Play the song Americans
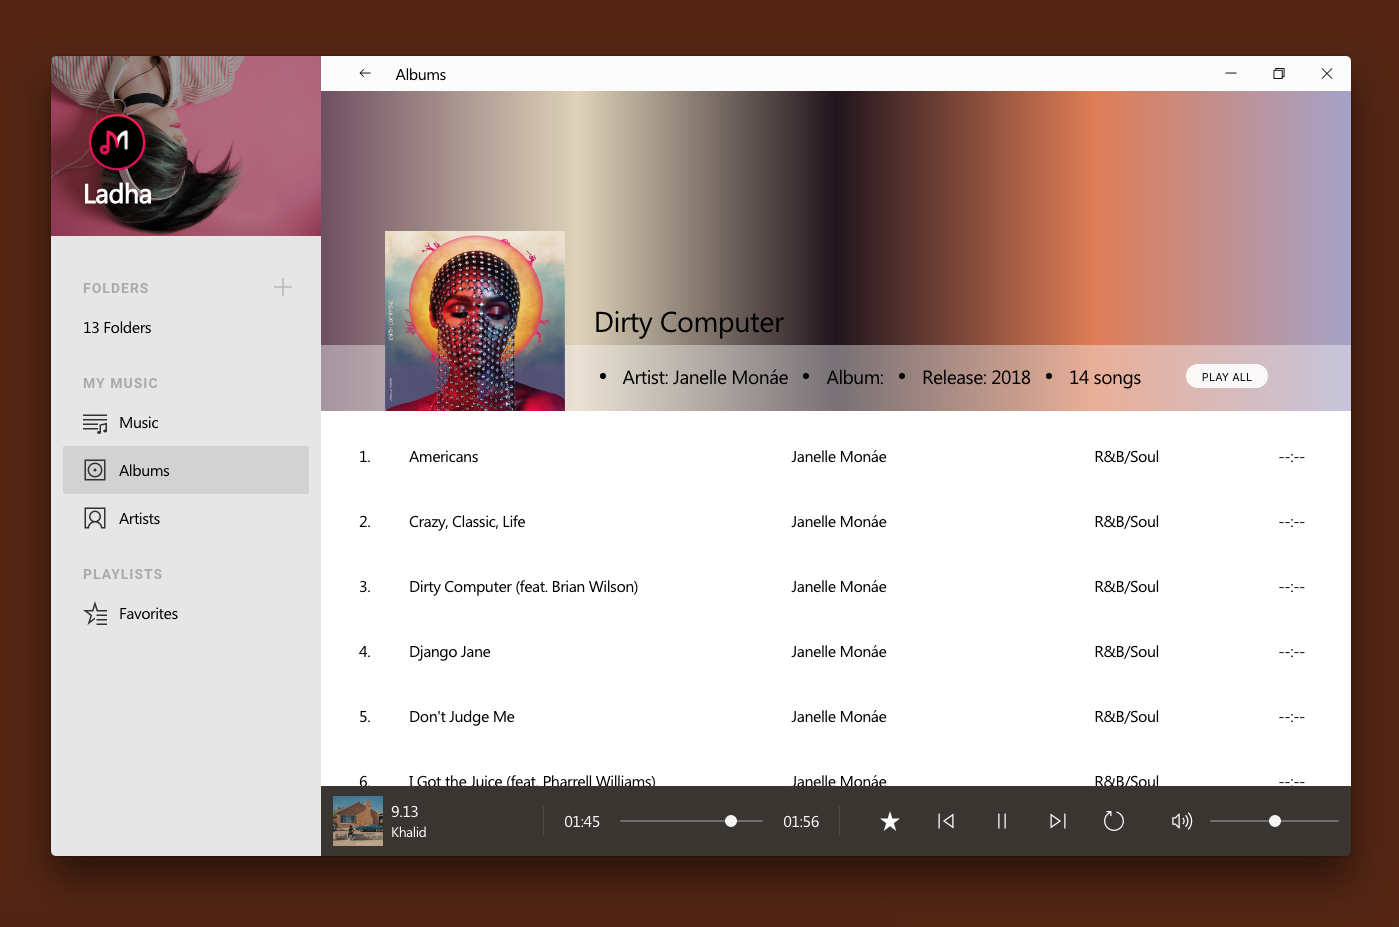1399x927 pixels. (x=444, y=457)
